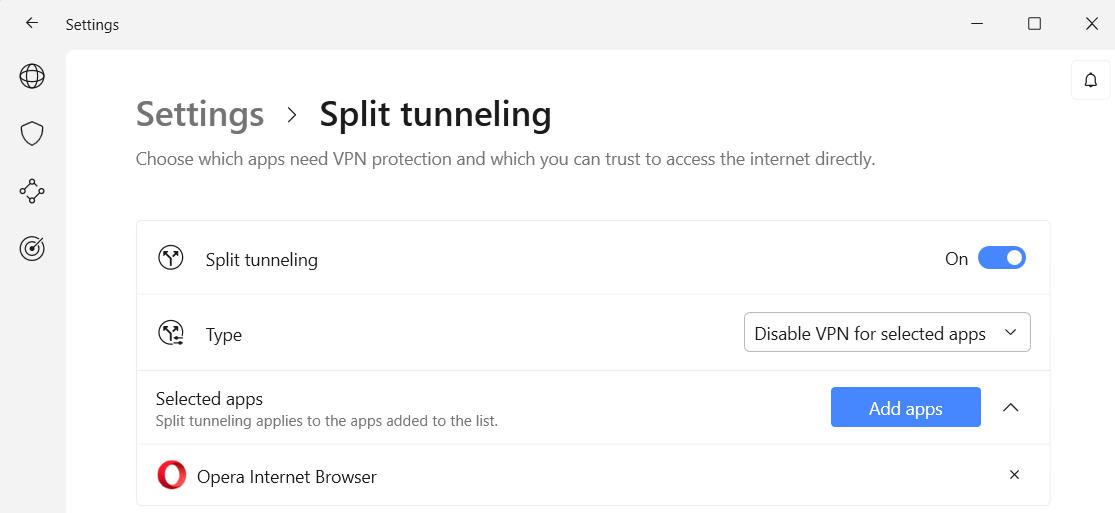
Task: Go back to Settings via breadcrumb
Action: pyautogui.click(x=200, y=115)
